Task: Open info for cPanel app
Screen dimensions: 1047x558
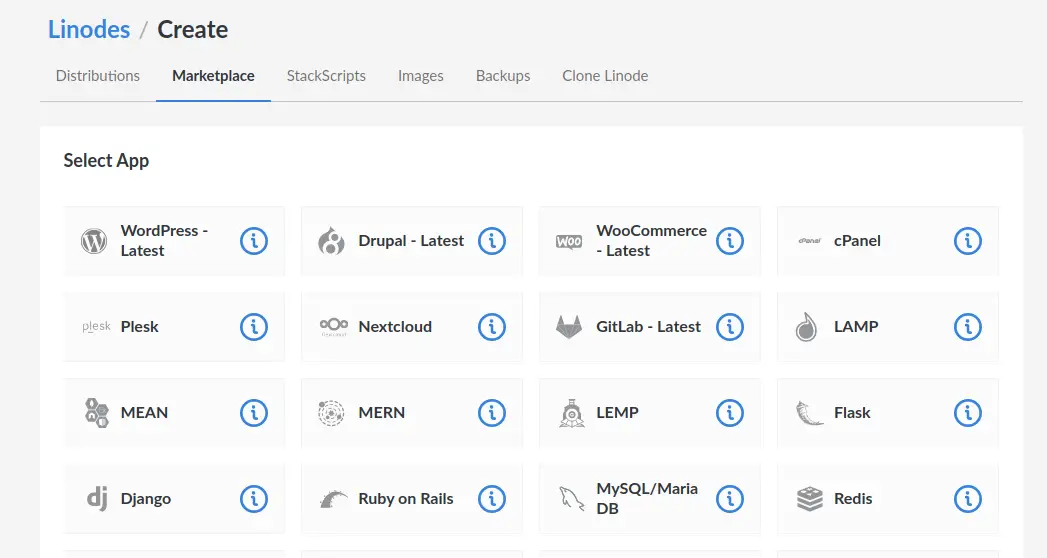Action: (x=968, y=240)
